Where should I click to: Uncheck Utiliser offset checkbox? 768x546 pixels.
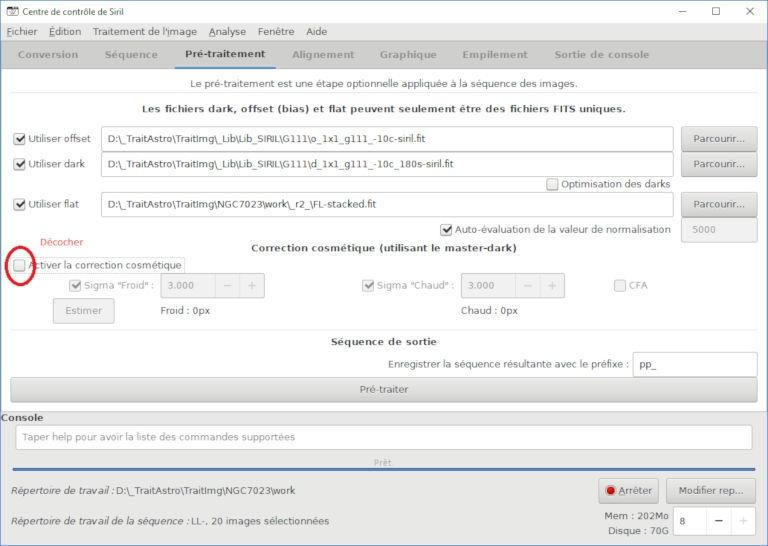pyautogui.click(x=19, y=139)
